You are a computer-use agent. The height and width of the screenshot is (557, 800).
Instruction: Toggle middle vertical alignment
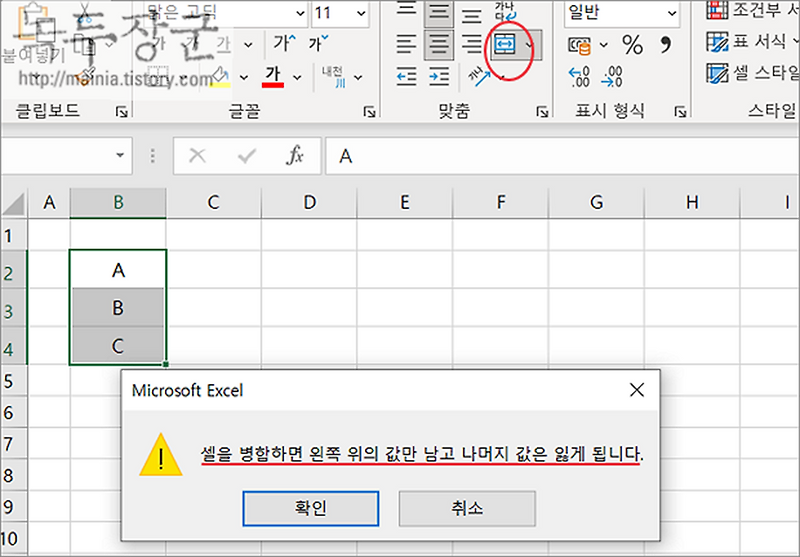coord(438,13)
